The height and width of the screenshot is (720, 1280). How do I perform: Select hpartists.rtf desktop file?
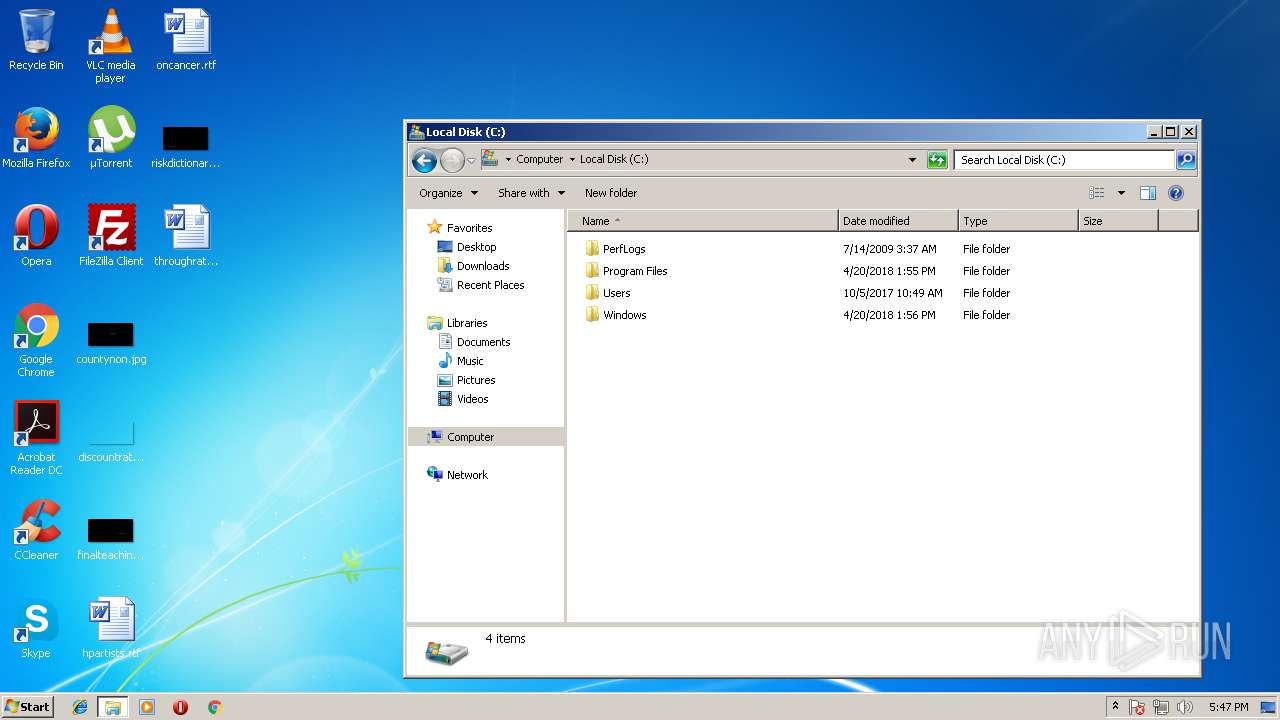point(111,628)
